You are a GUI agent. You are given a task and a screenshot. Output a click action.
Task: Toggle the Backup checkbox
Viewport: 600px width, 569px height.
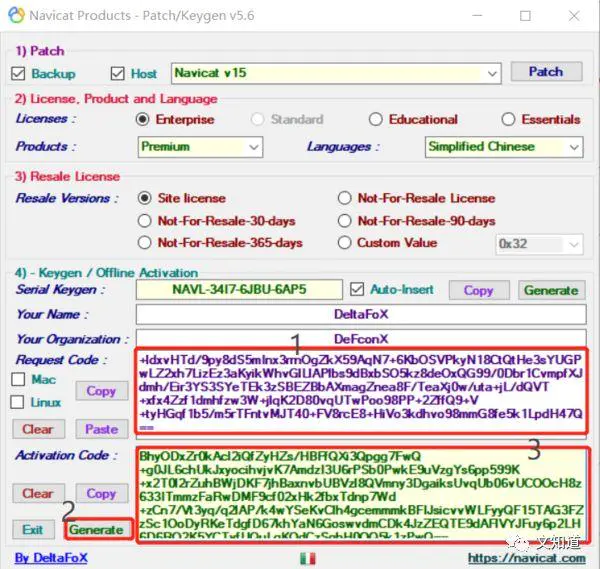(x=18, y=73)
